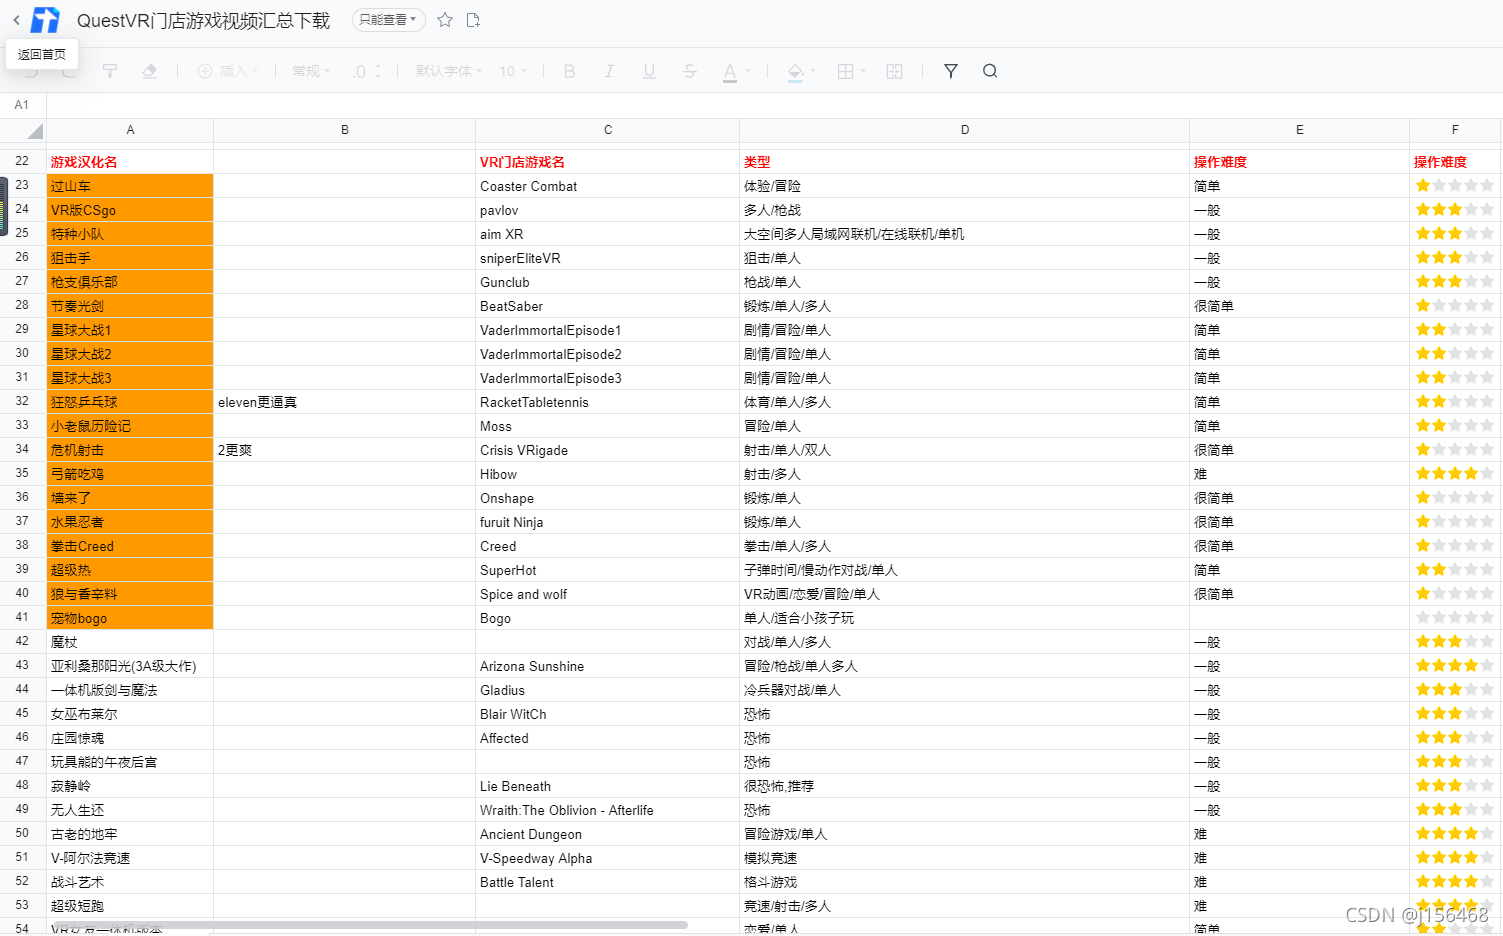Click the Wraith:The Oblivion - Afterlife cell
Screen dimensions: 1503x936
(608, 810)
